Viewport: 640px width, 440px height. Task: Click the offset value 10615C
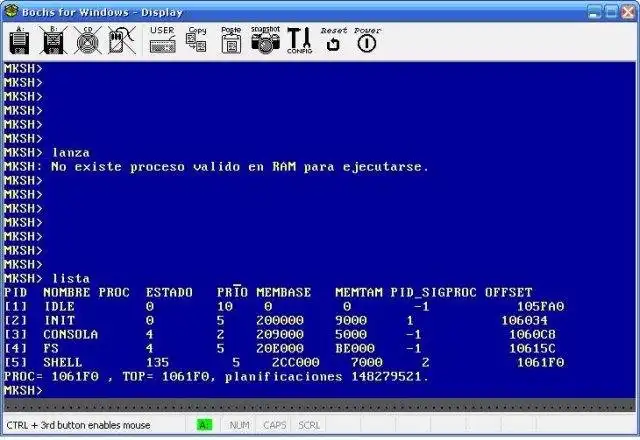(x=532, y=349)
